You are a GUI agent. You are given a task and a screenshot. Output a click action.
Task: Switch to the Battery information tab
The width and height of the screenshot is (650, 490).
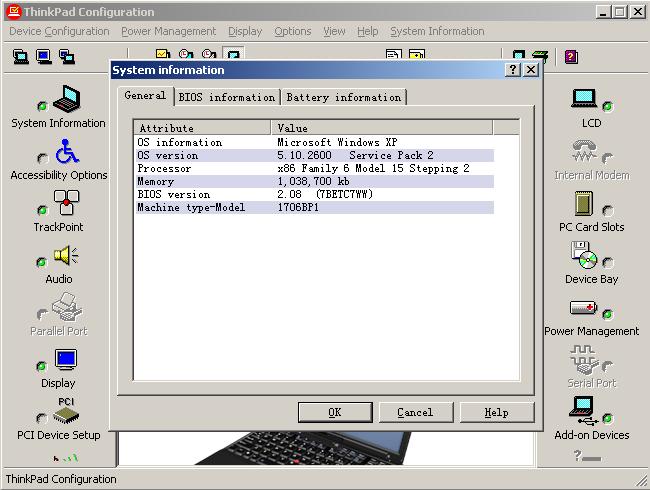(x=344, y=97)
